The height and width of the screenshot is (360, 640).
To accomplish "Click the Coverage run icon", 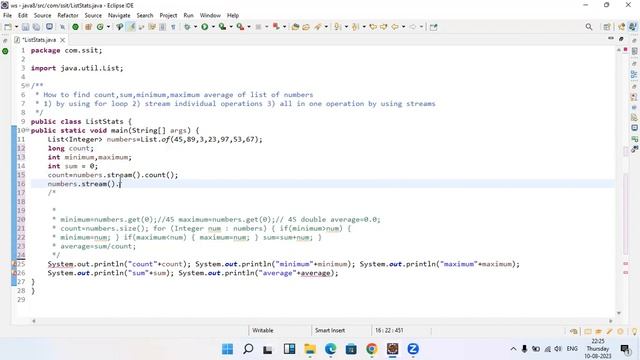I will [222, 27].
